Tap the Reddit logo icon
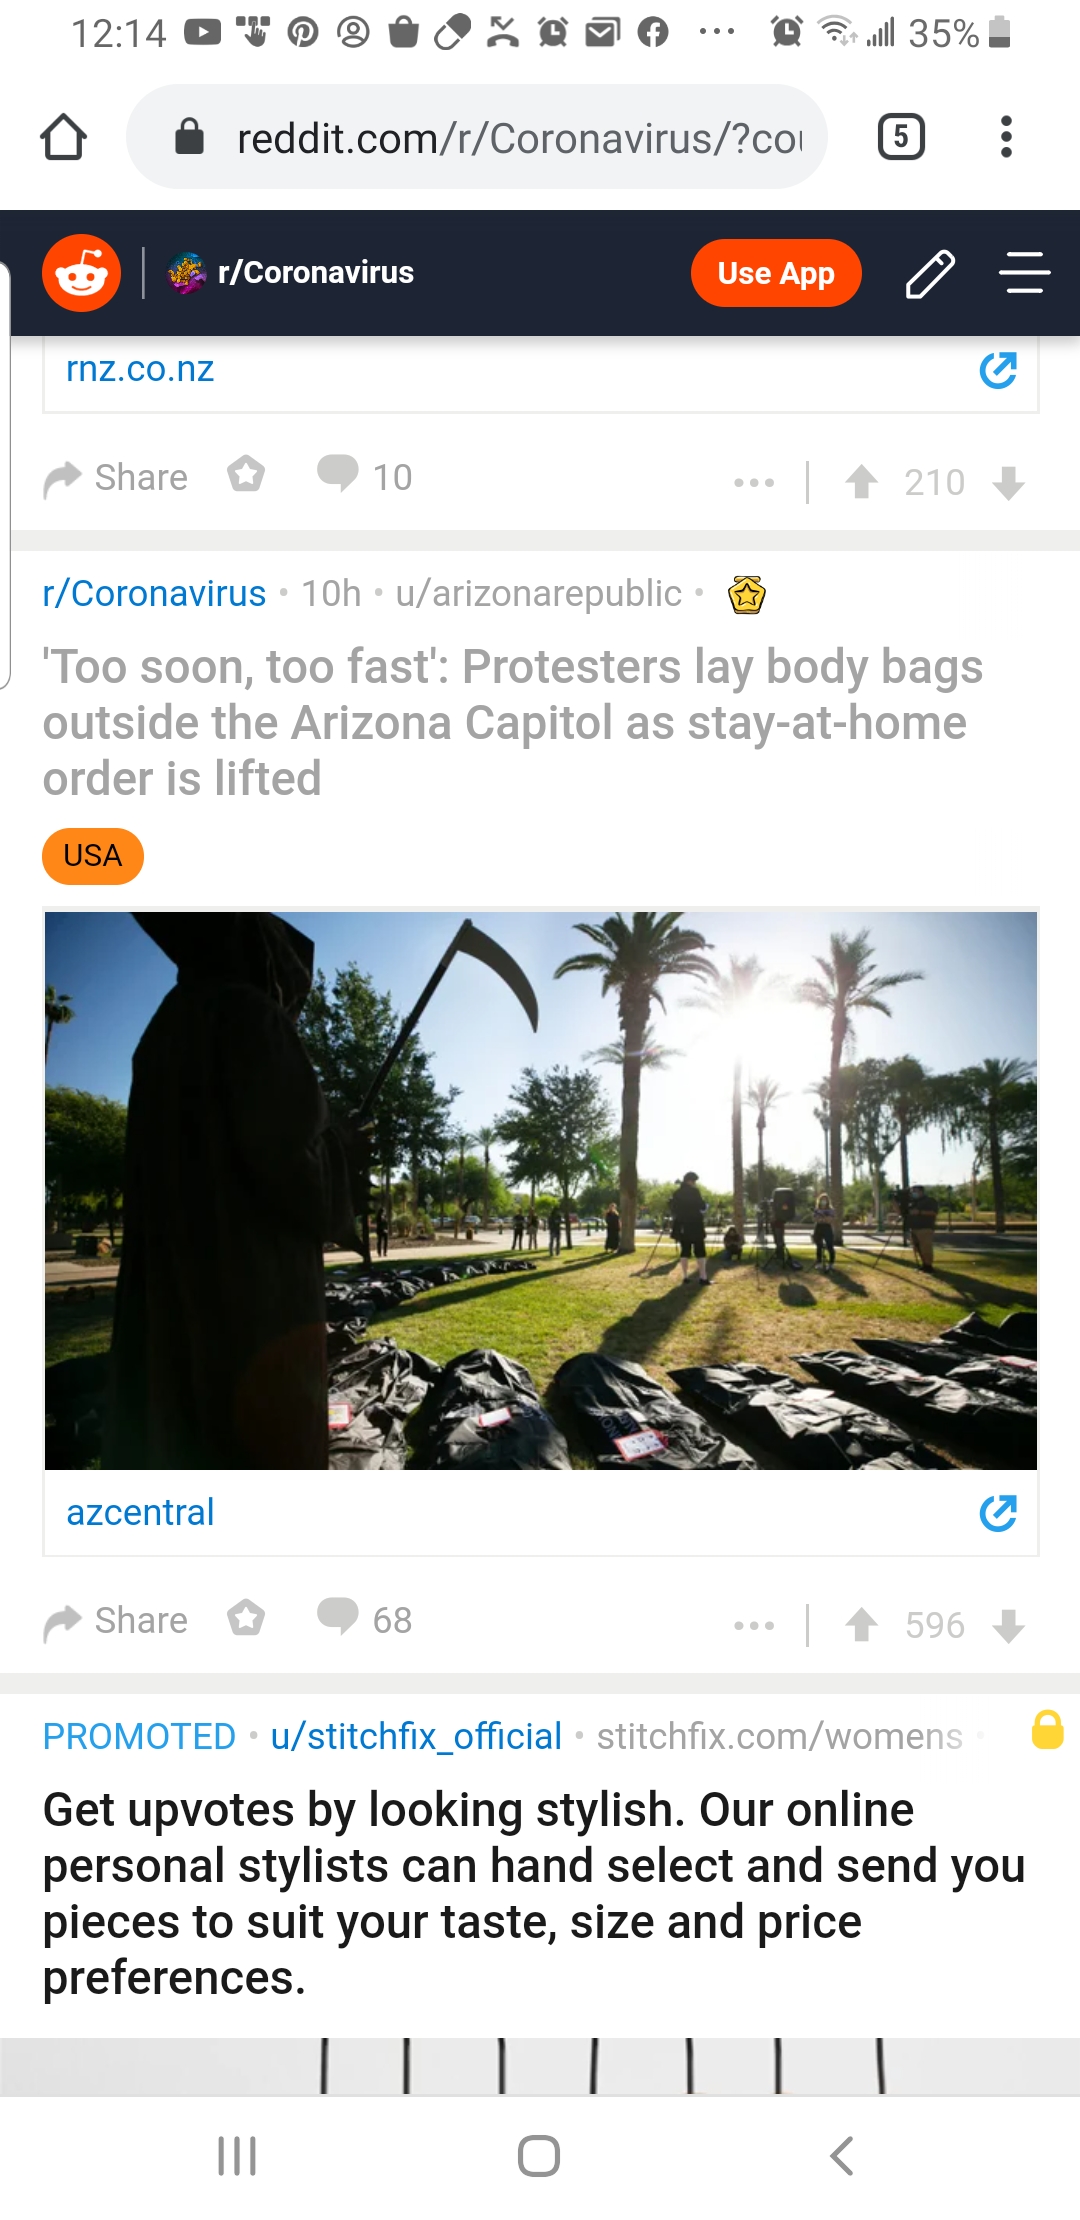Image resolution: width=1080 pixels, height=2220 pixels. 81,273
